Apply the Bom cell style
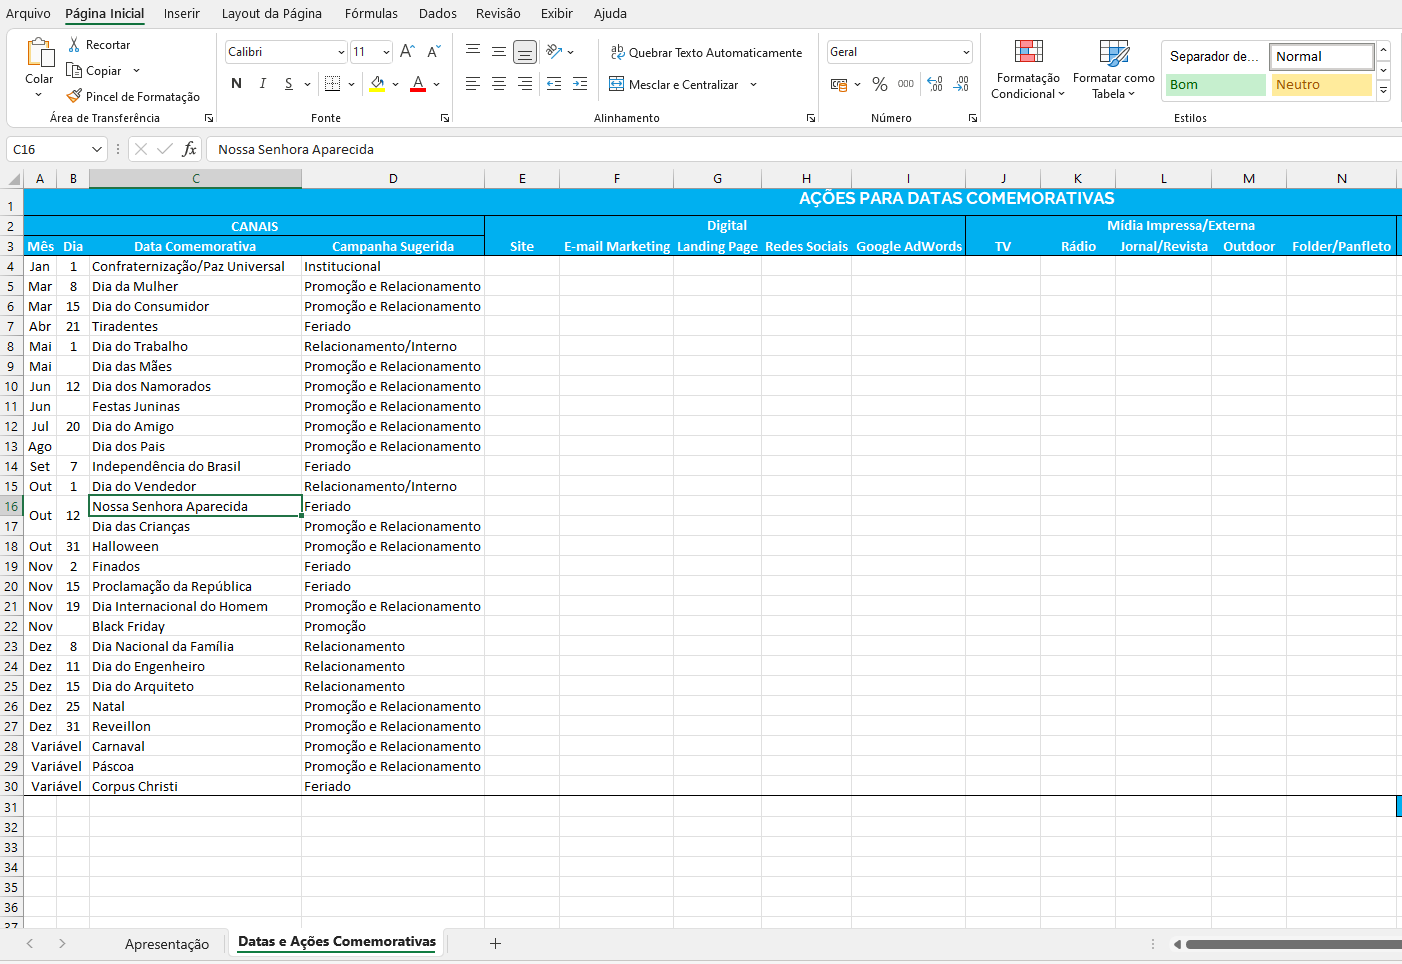Image resolution: width=1402 pixels, height=964 pixels. pos(1215,85)
